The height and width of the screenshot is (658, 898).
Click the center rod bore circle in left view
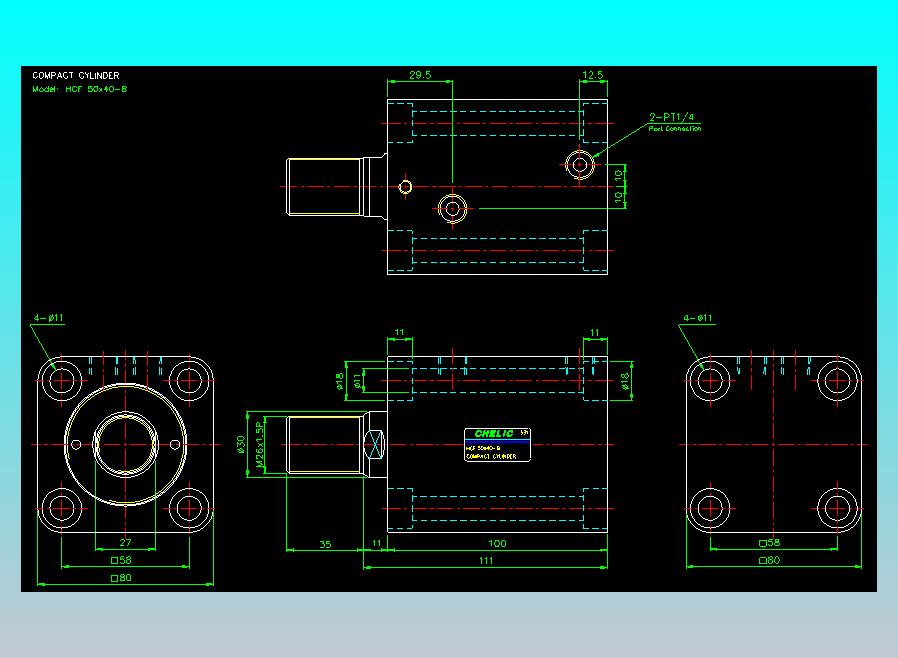point(125,444)
